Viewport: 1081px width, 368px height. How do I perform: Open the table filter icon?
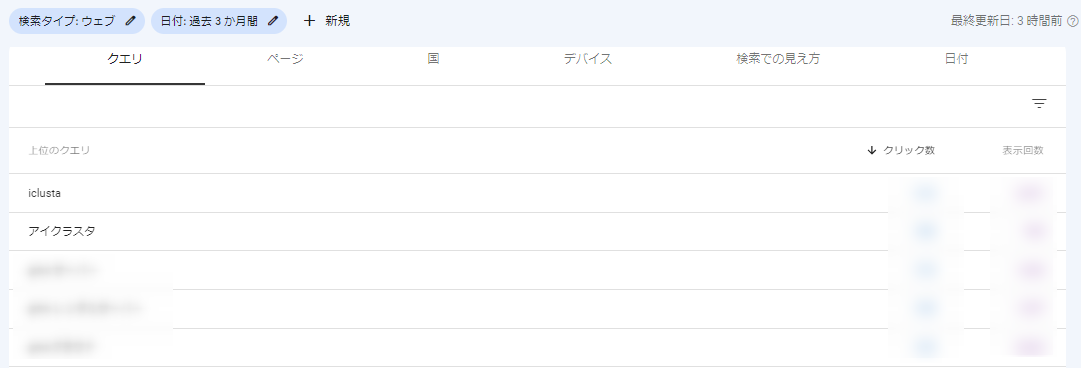(x=1039, y=104)
